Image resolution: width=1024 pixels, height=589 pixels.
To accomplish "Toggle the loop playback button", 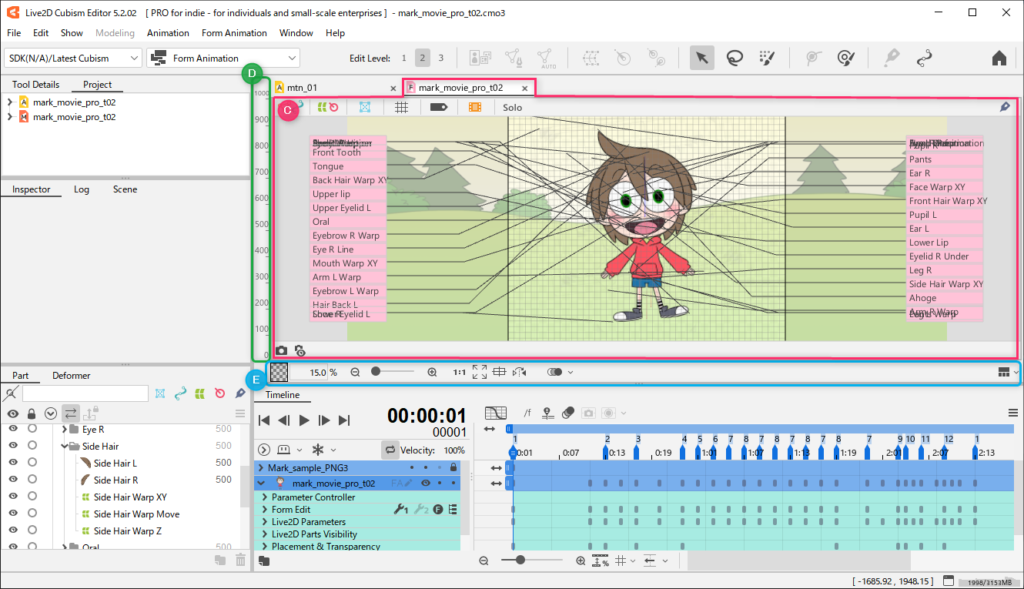I will pos(390,450).
